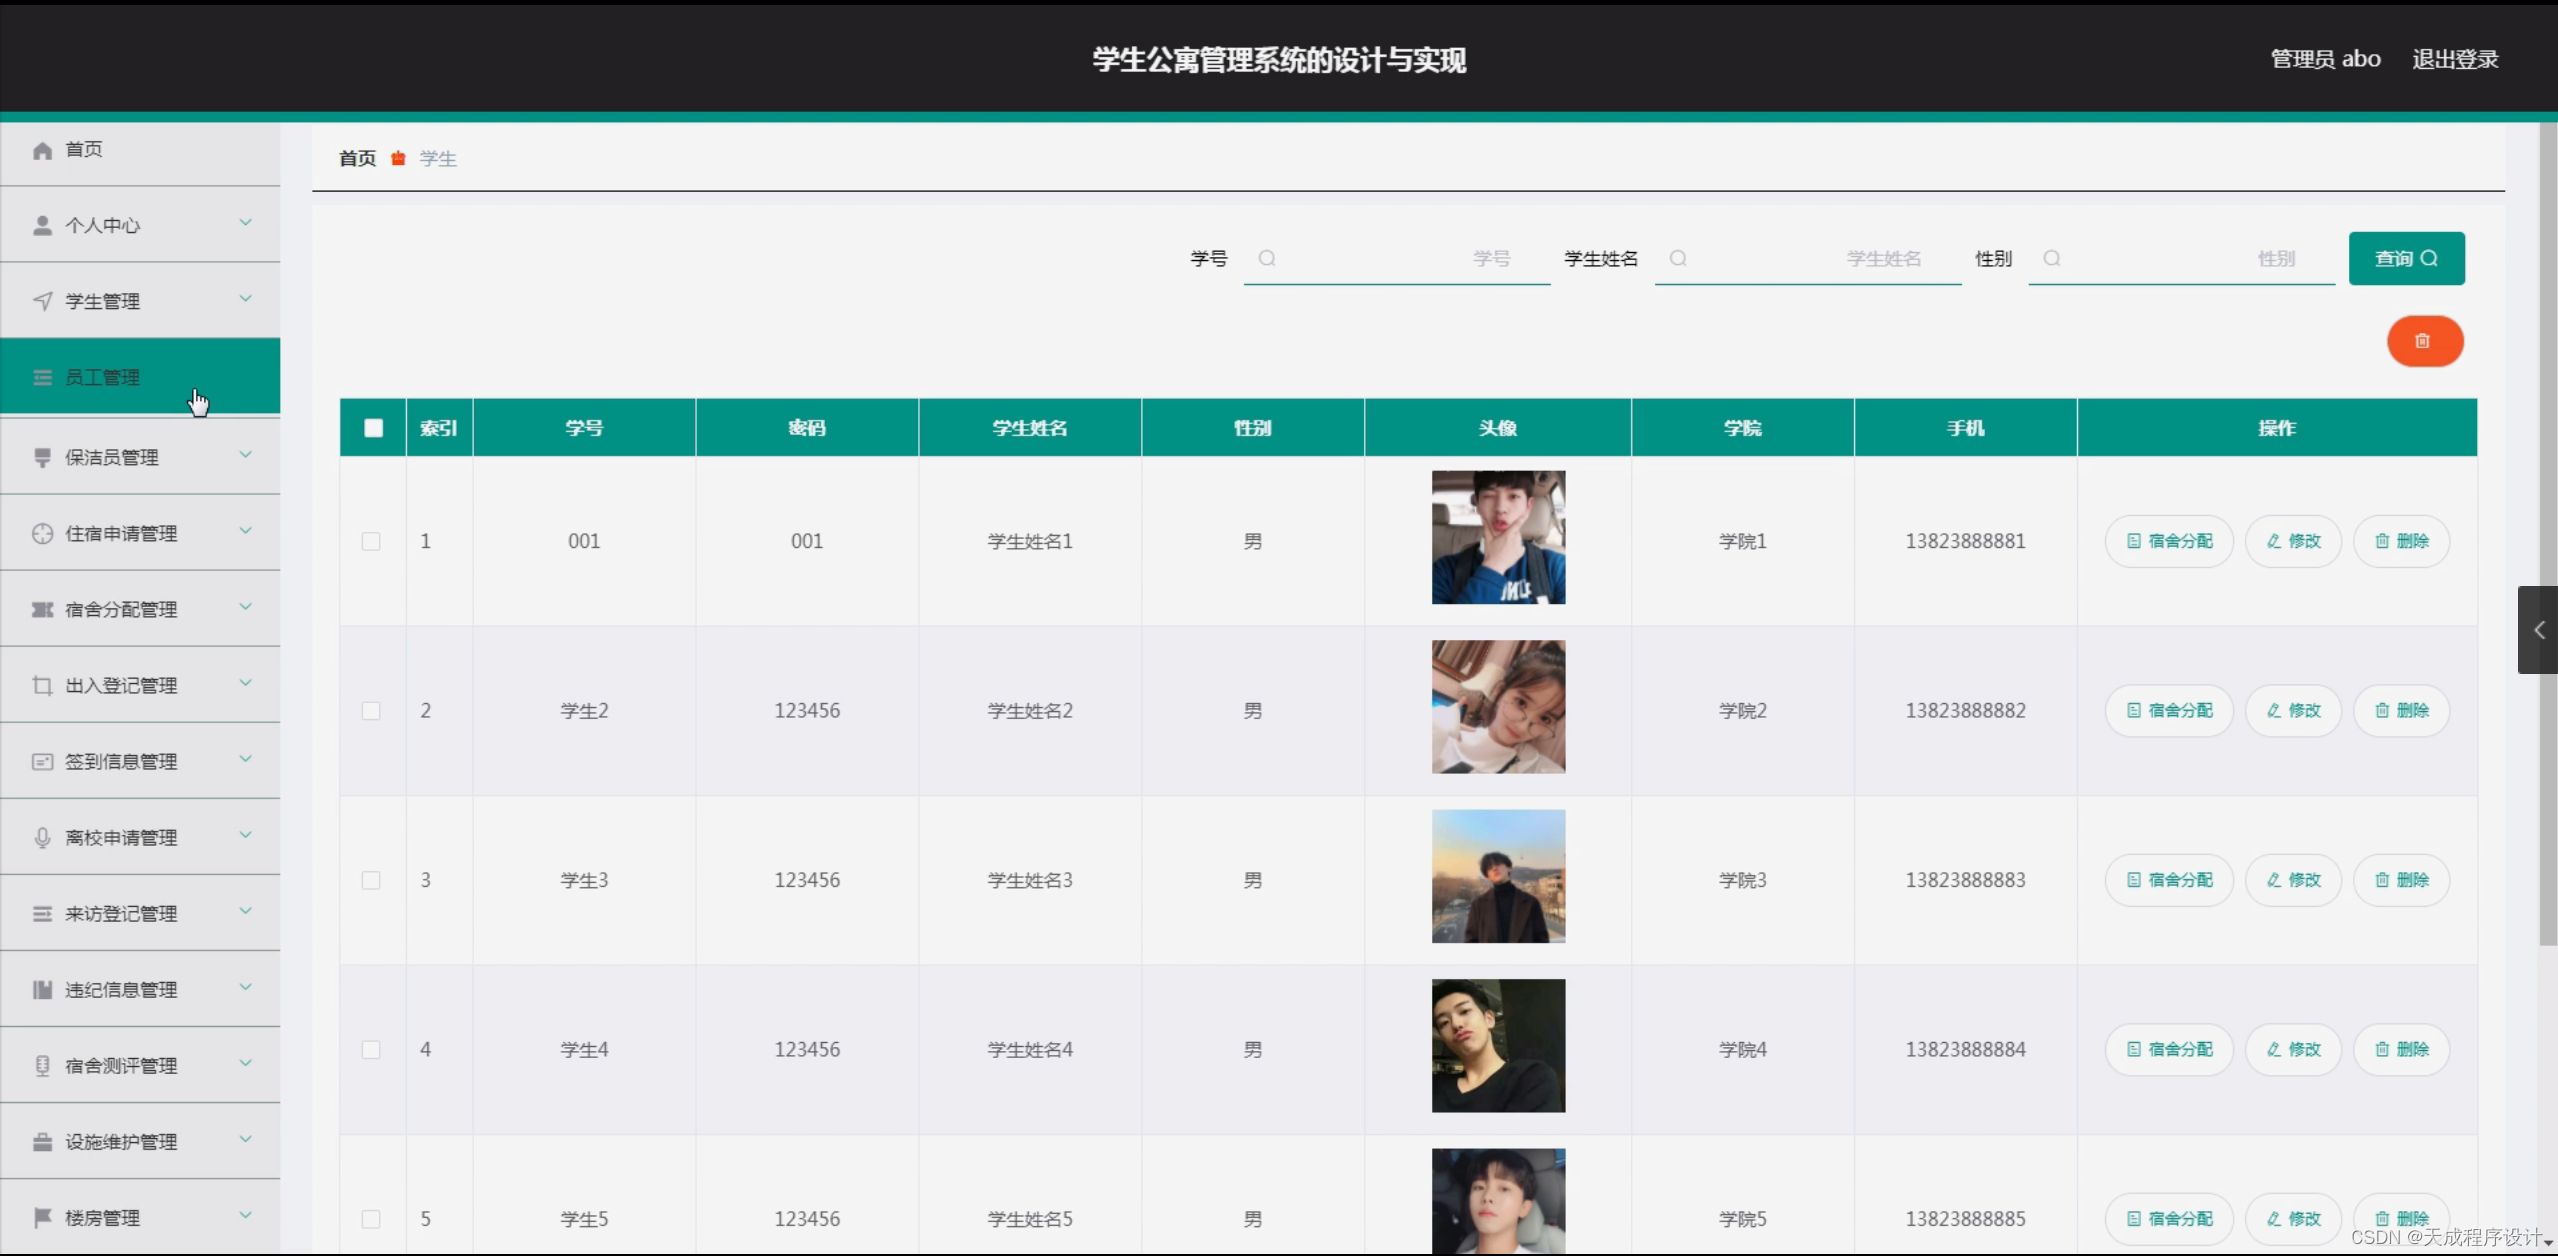Select the 个人中心 person icon
The height and width of the screenshot is (1256, 2558).
(42, 224)
